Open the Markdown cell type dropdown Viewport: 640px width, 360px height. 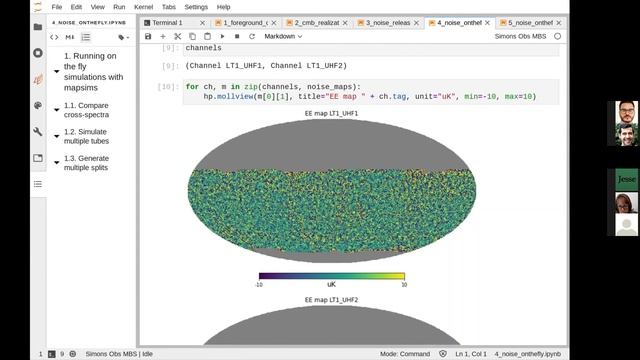click(x=283, y=36)
